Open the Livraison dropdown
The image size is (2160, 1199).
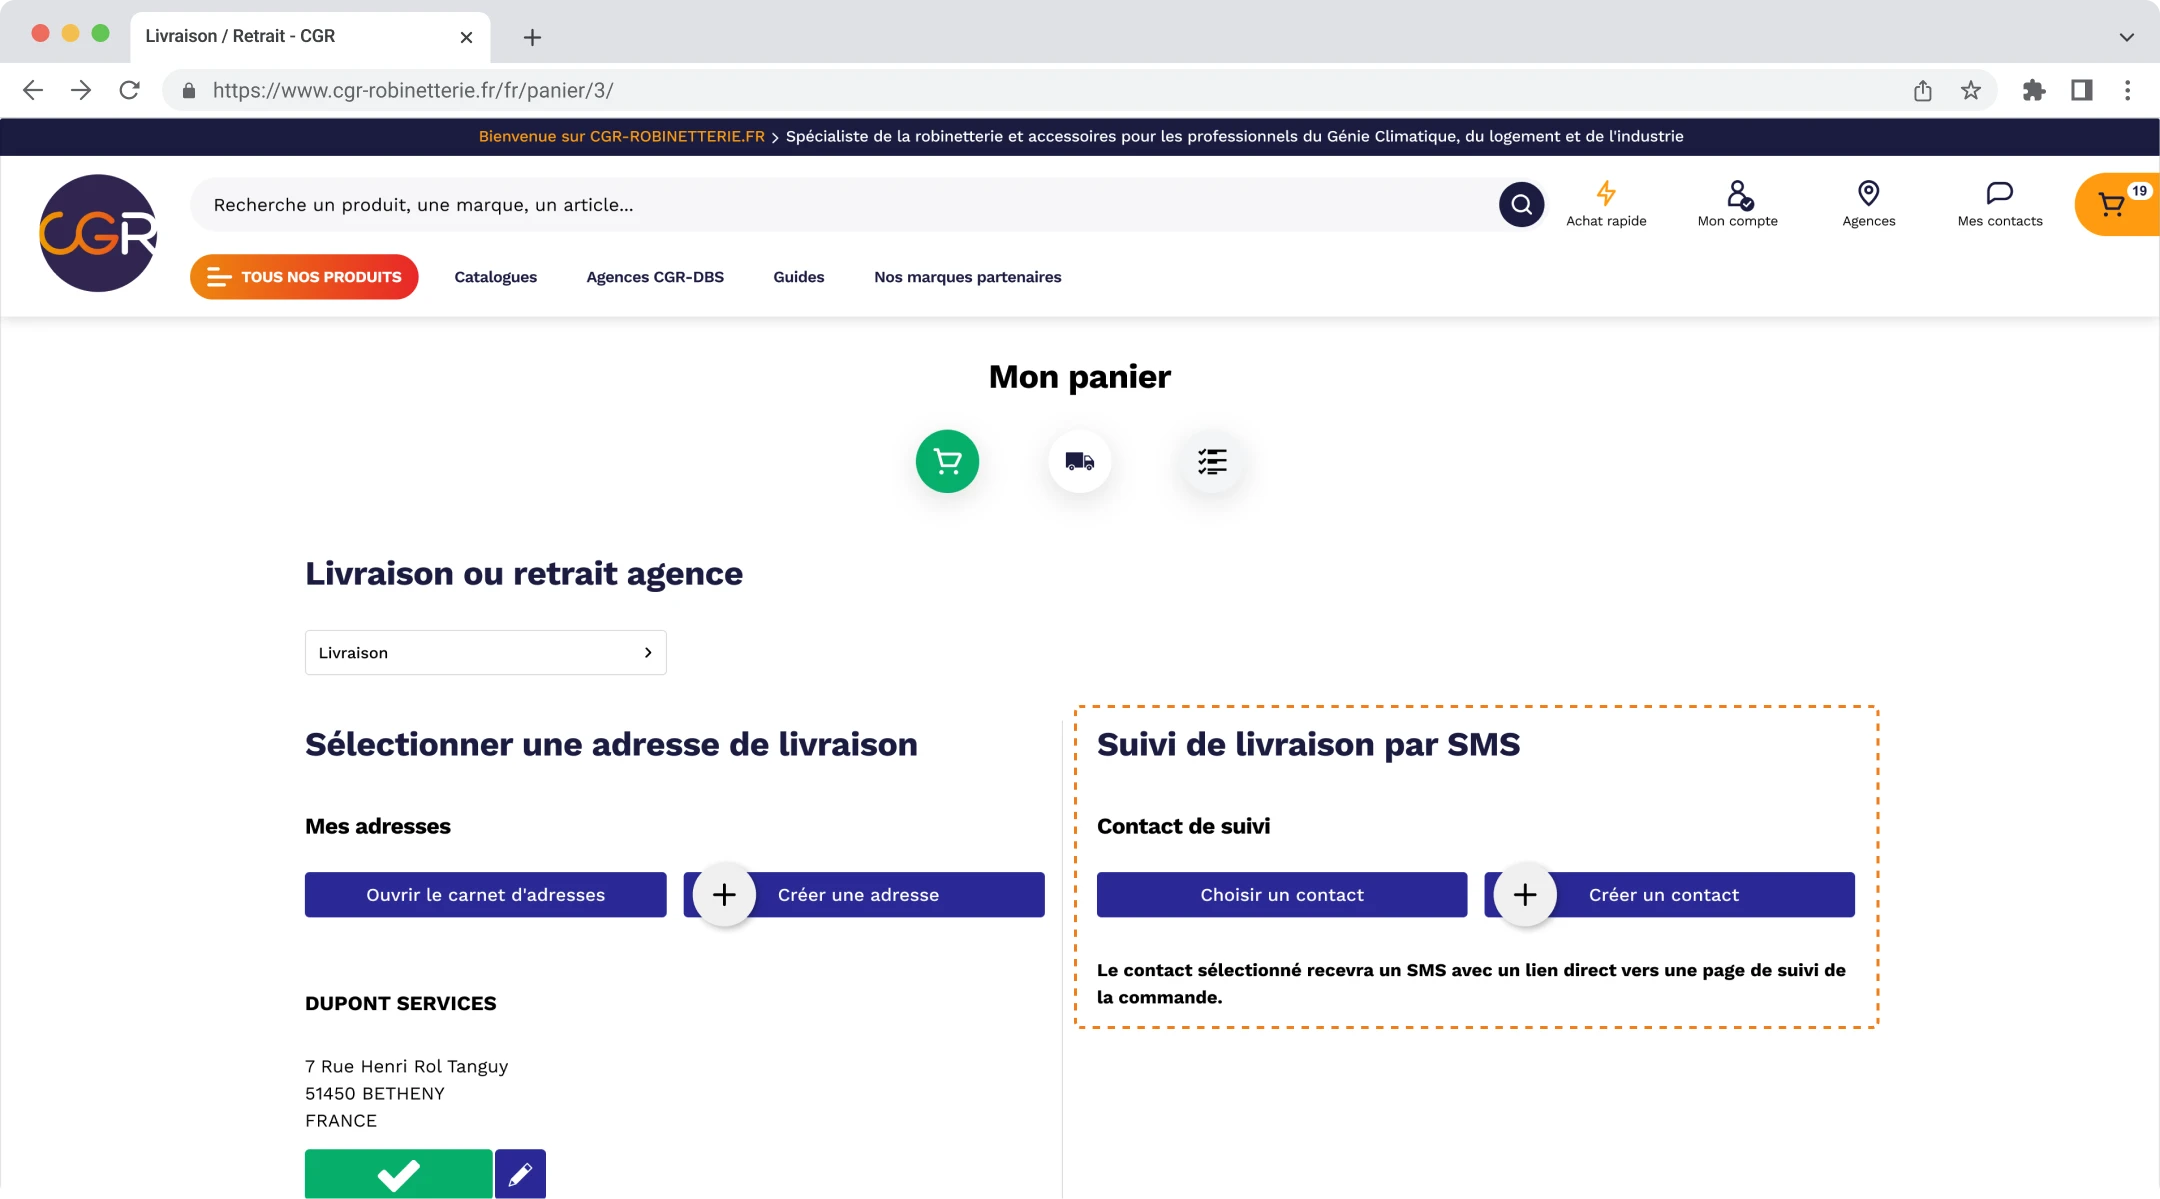click(x=485, y=652)
